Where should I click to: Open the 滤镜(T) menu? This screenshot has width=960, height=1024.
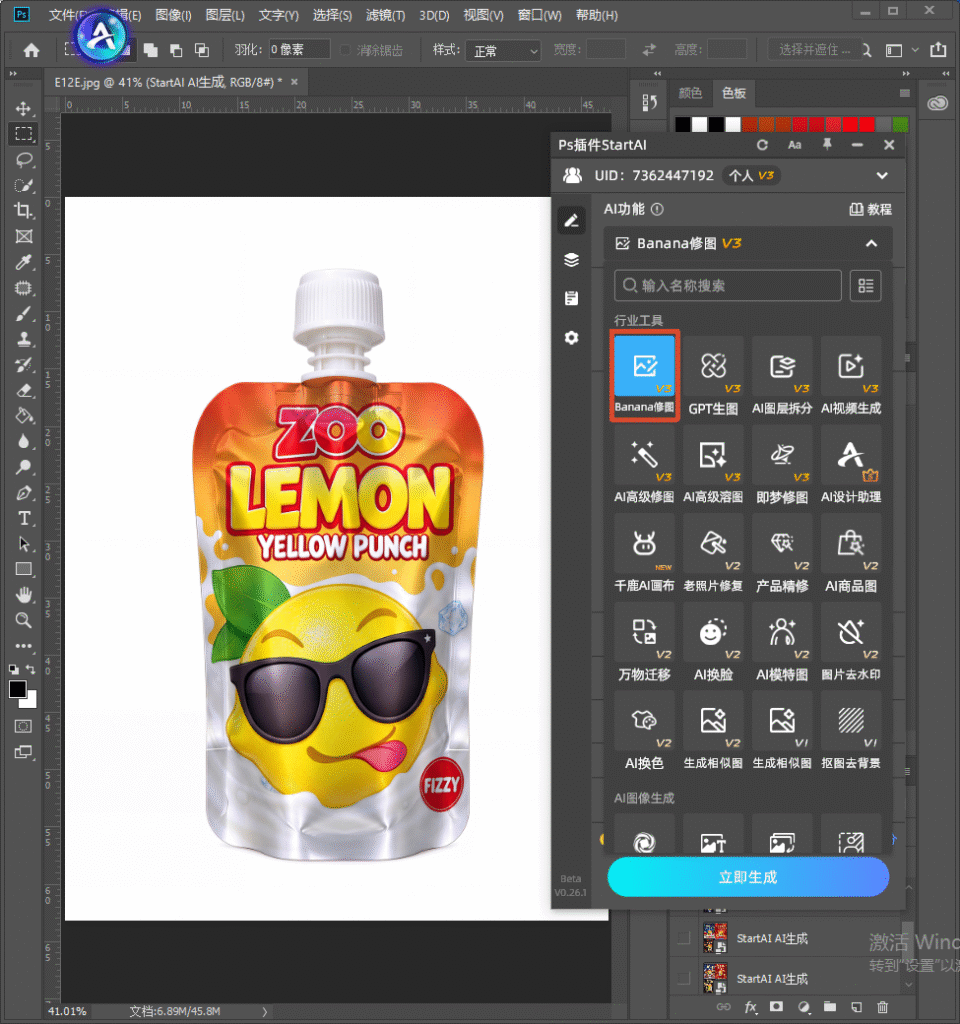pos(385,15)
